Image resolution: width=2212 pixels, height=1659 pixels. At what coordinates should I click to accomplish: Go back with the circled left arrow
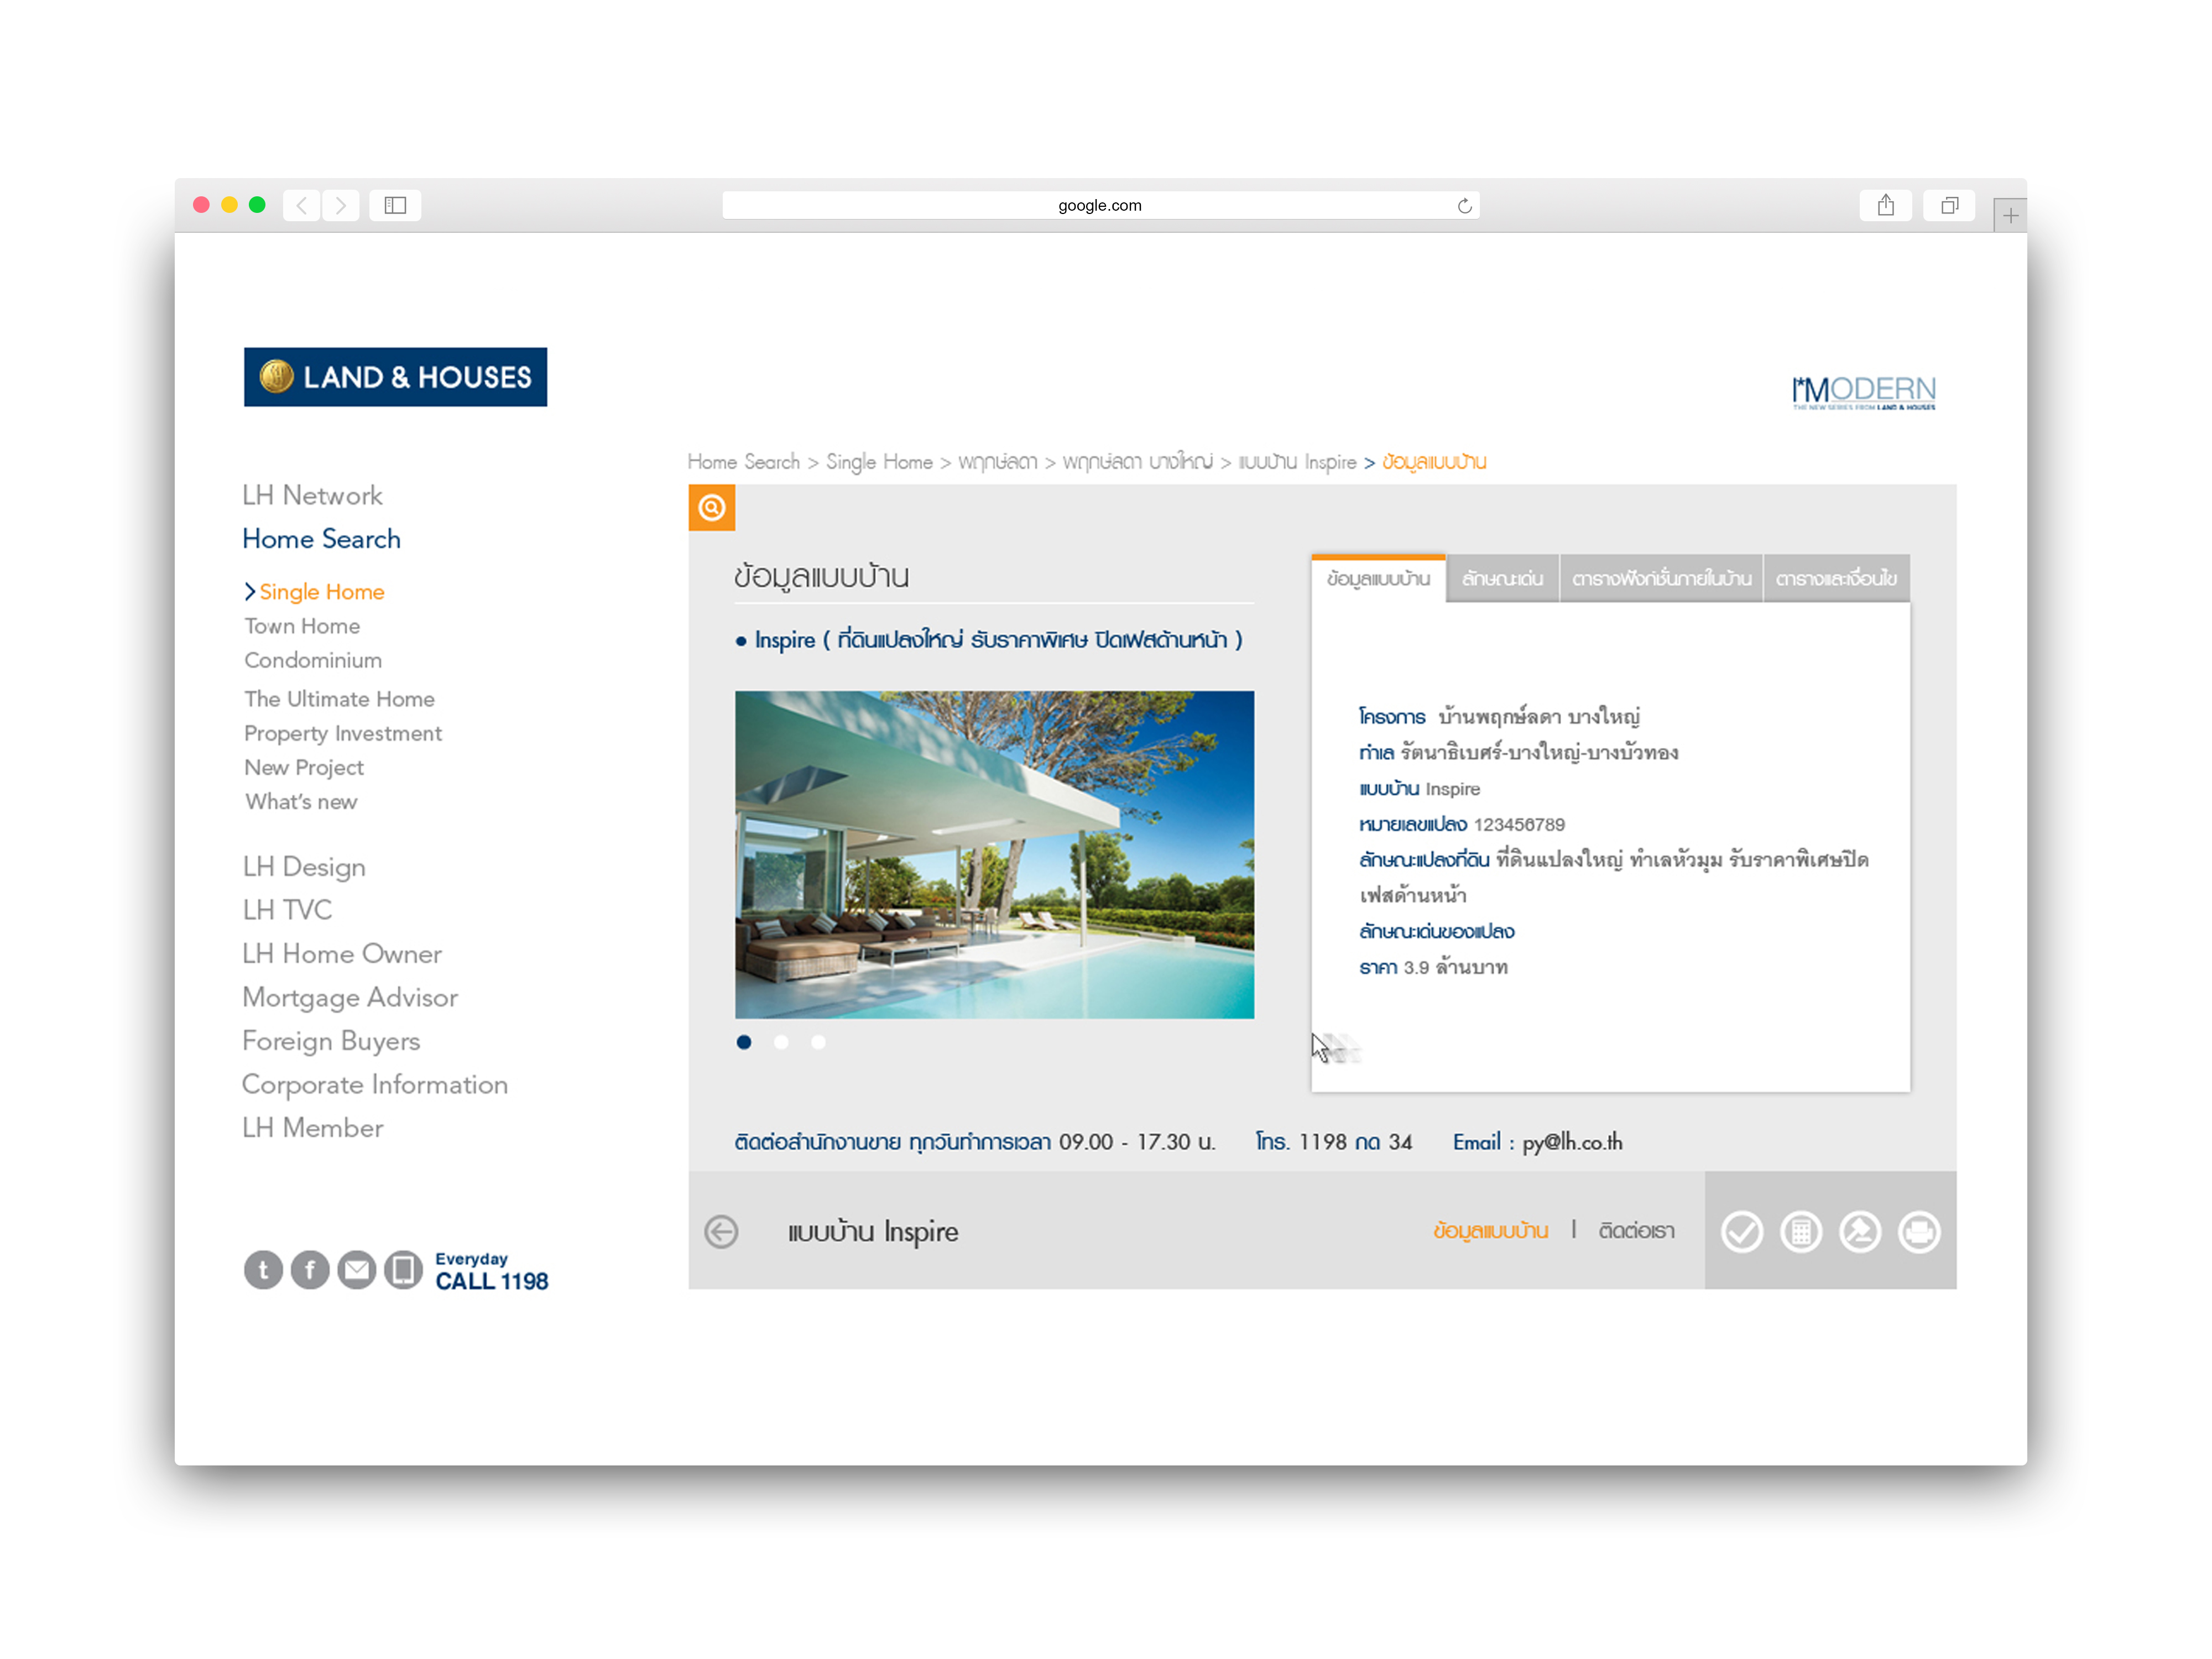[721, 1231]
